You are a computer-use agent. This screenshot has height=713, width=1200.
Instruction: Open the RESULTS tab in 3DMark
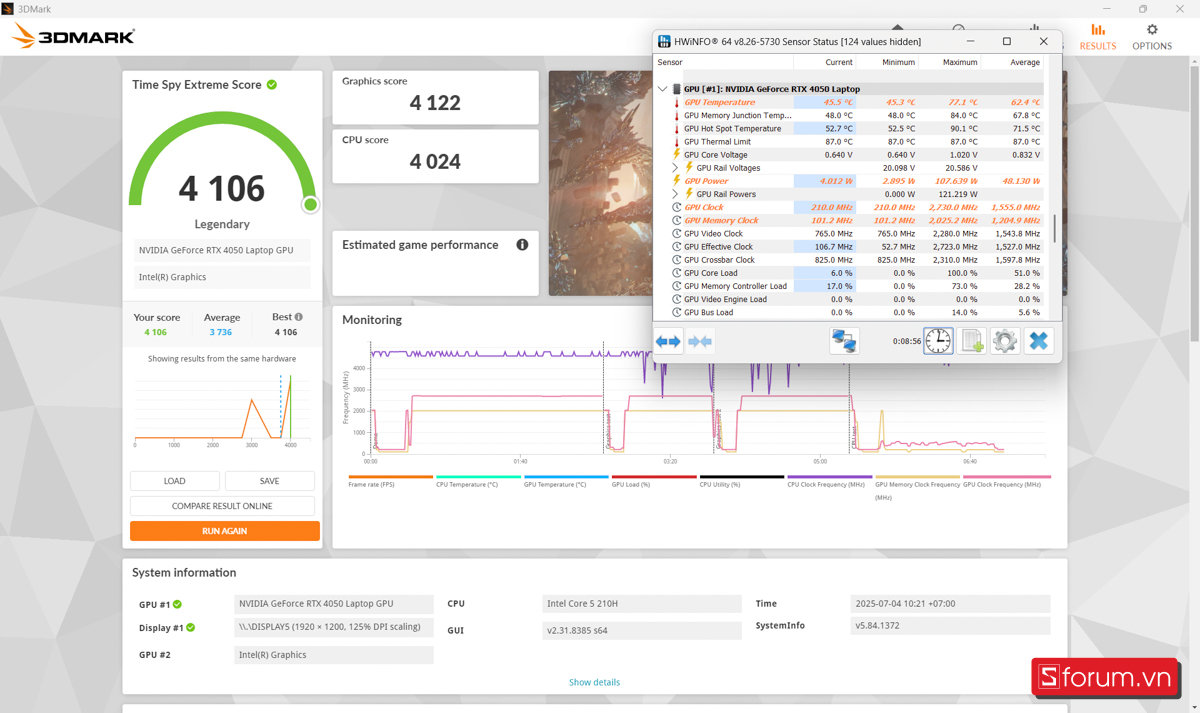click(1097, 36)
